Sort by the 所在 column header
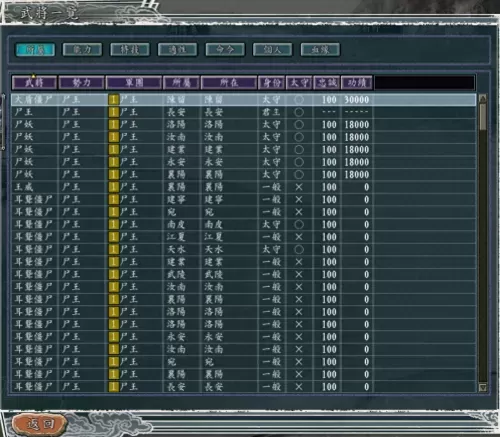 click(x=229, y=83)
